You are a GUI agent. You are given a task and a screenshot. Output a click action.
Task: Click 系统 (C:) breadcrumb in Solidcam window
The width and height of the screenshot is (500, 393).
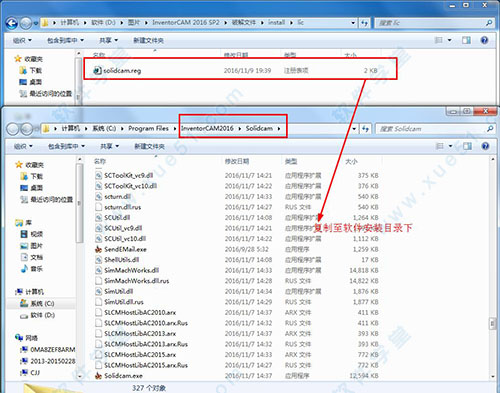(x=104, y=128)
